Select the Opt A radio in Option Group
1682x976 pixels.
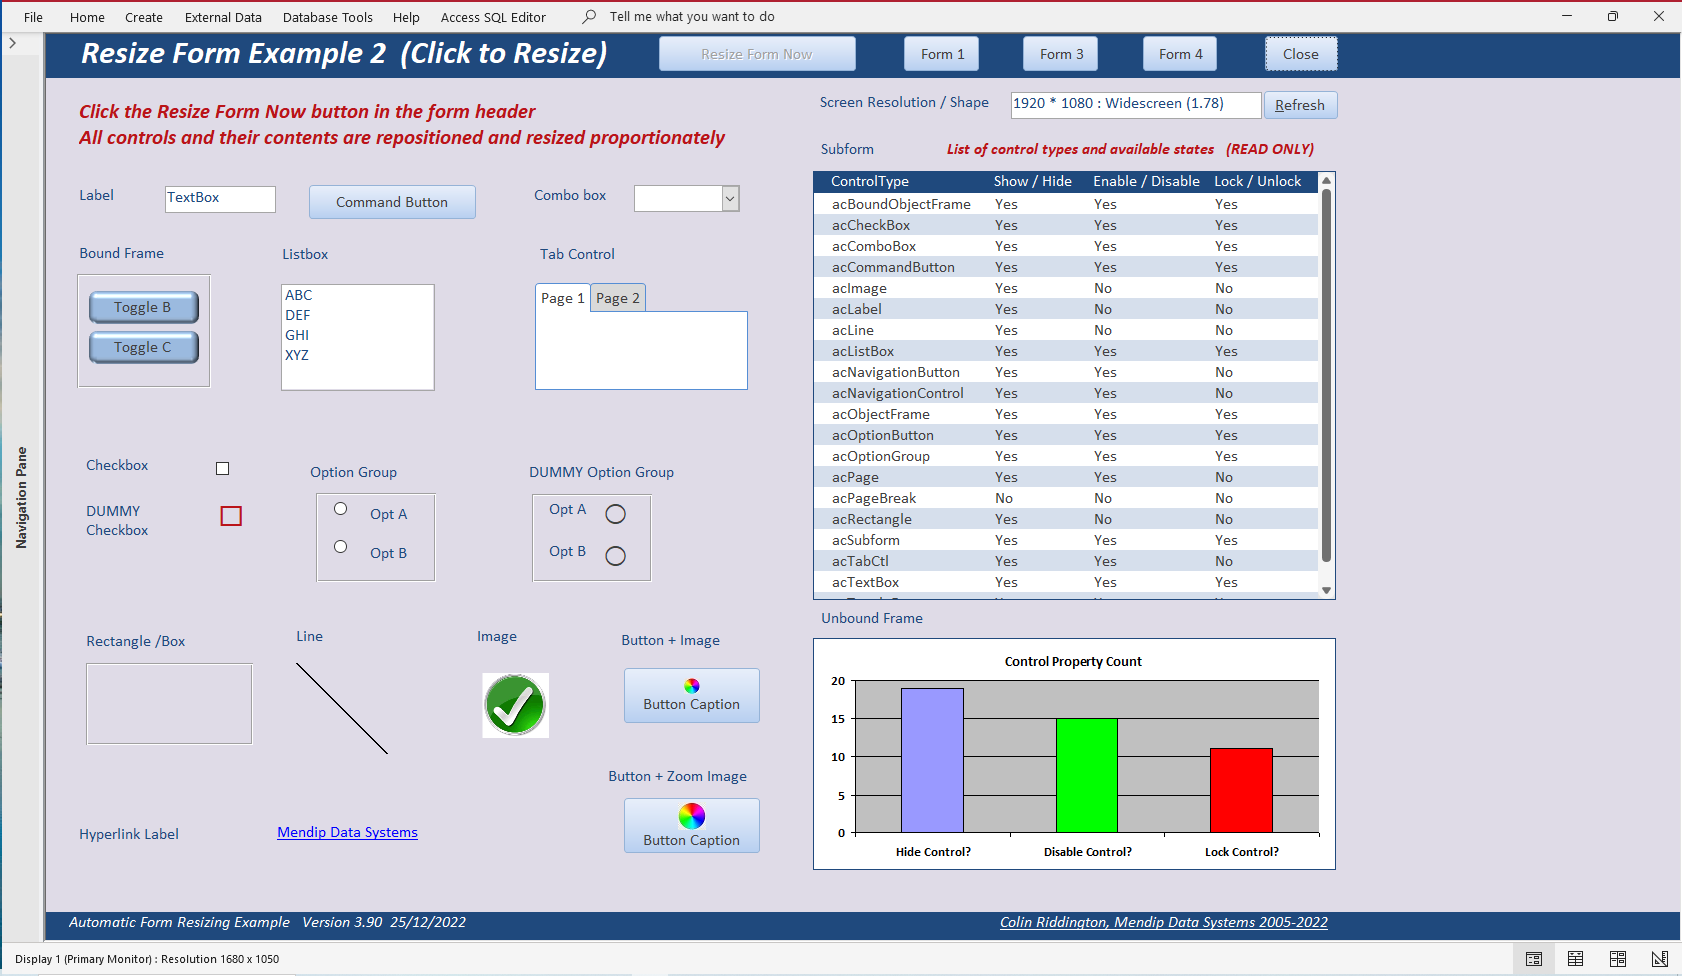click(x=340, y=509)
